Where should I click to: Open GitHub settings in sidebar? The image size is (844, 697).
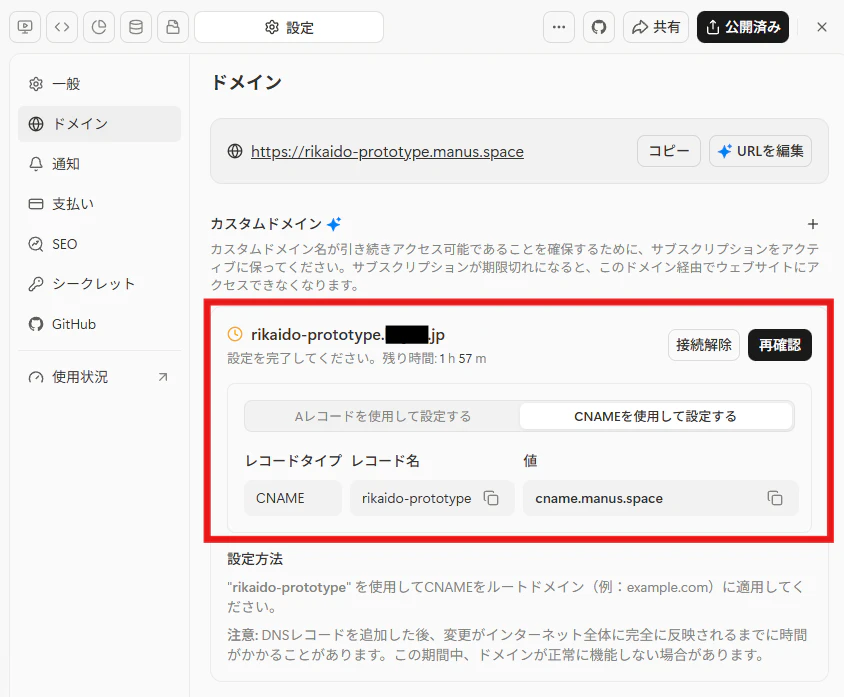pyautogui.click(x=100, y=324)
